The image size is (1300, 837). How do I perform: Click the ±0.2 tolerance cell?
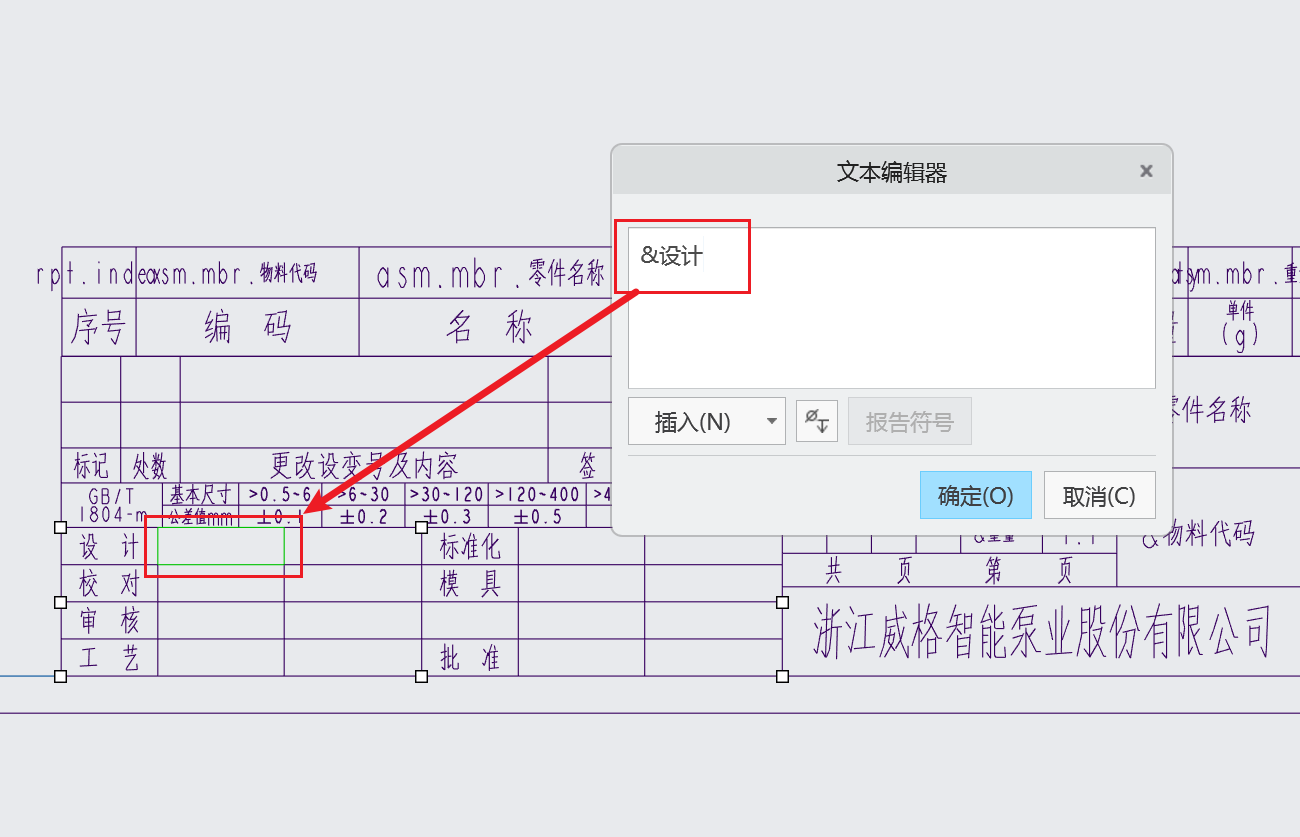[364, 517]
